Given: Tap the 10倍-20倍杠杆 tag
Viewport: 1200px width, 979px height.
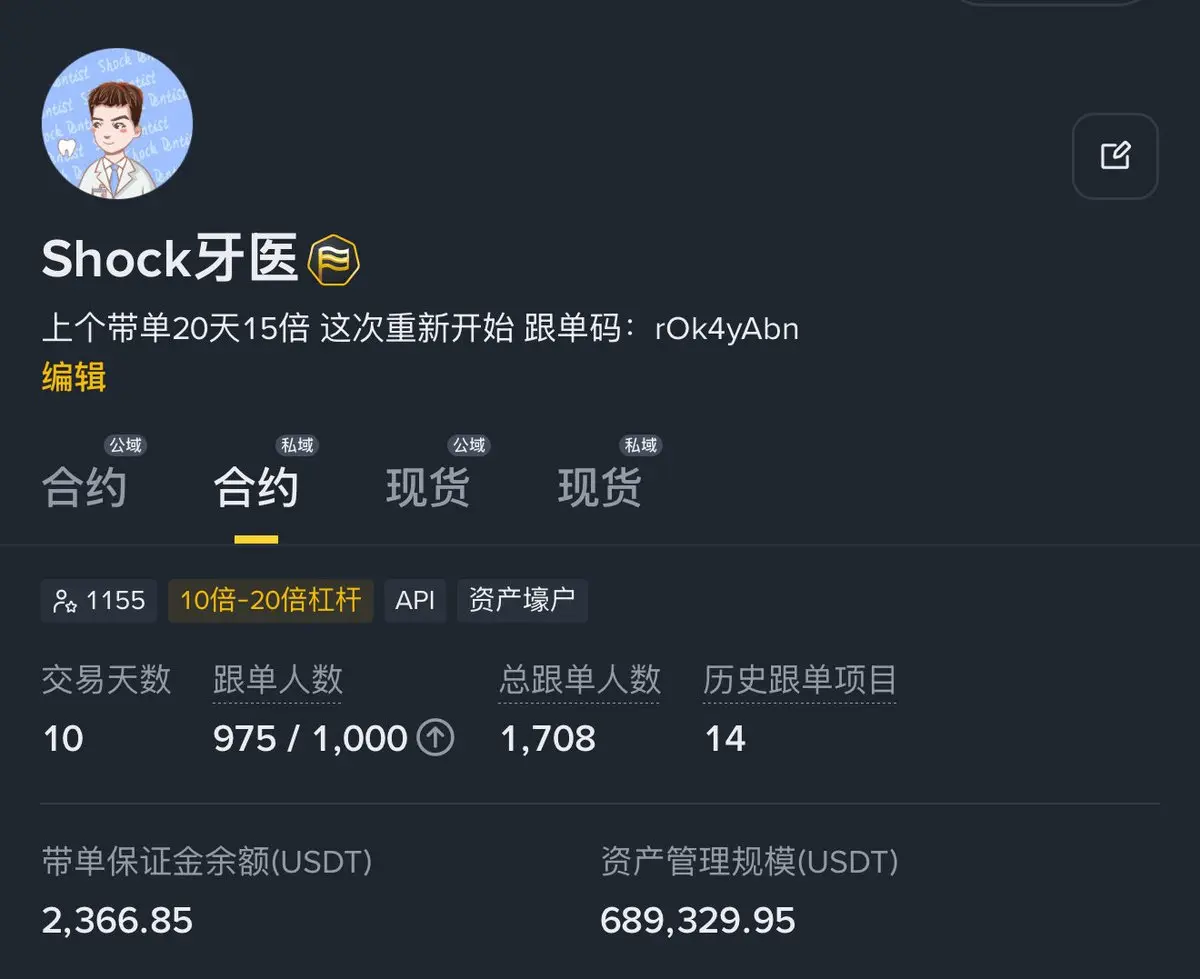Looking at the screenshot, I should pos(271,600).
